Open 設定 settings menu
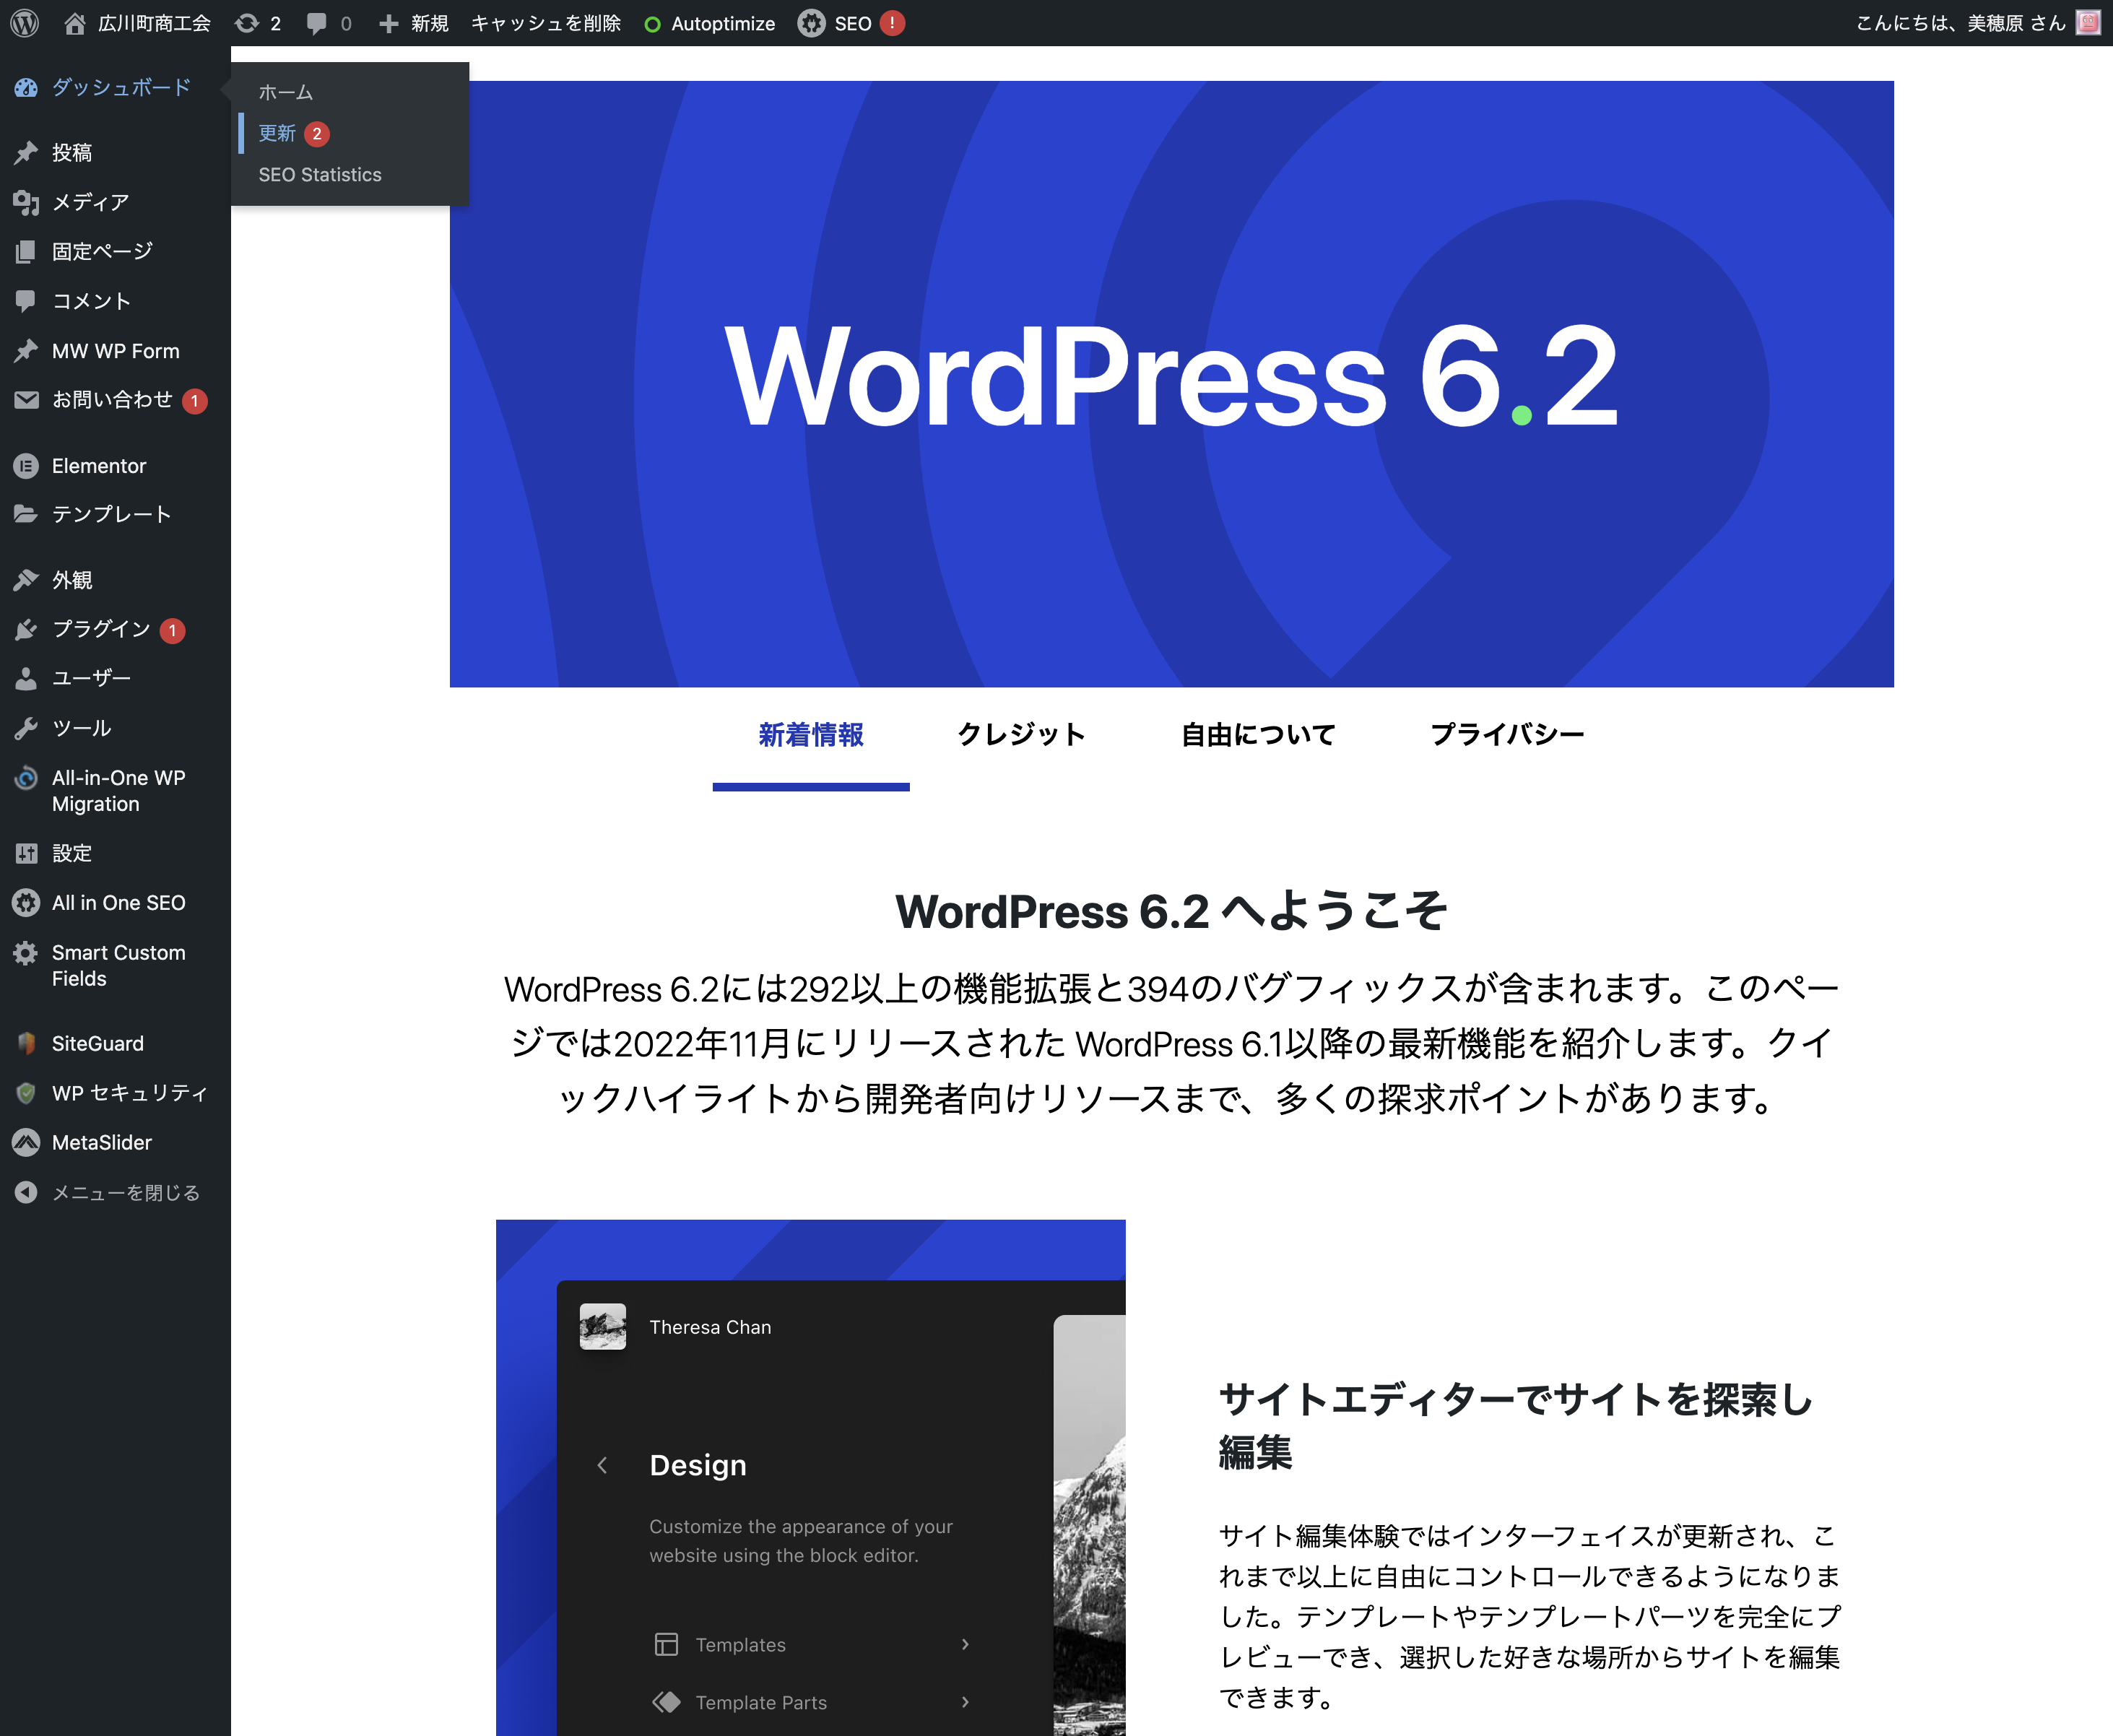Viewport: 2113px width, 1736px height. coord(115,853)
